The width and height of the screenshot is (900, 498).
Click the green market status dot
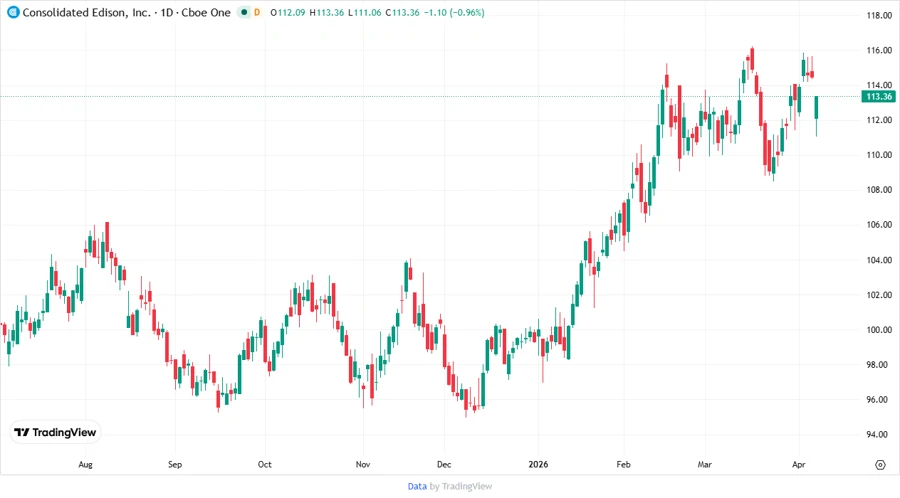pyautogui.click(x=244, y=13)
